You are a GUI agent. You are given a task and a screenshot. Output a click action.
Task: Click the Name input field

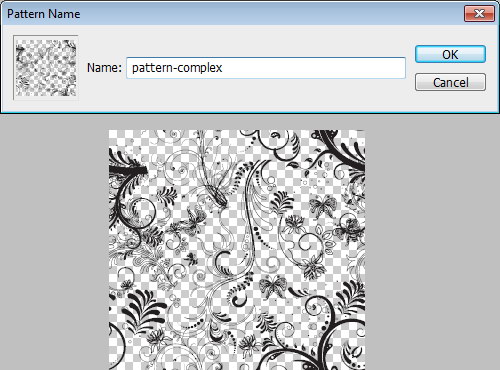coord(266,68)
